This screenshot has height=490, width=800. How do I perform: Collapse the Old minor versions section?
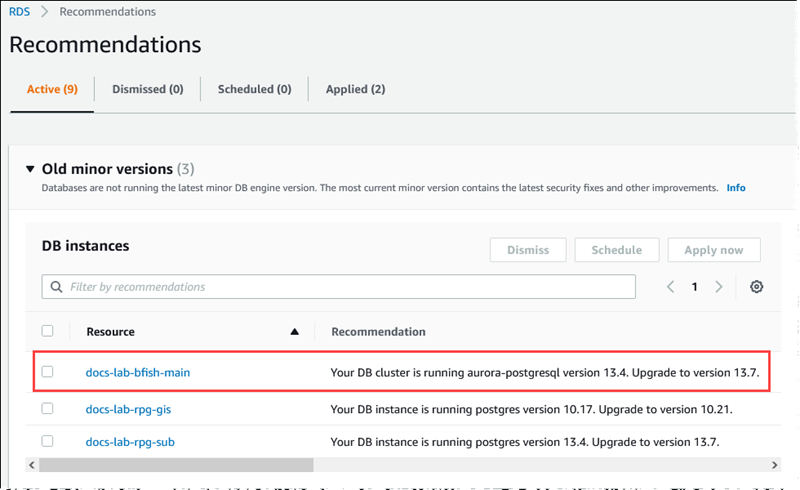[x=32, y=169]
